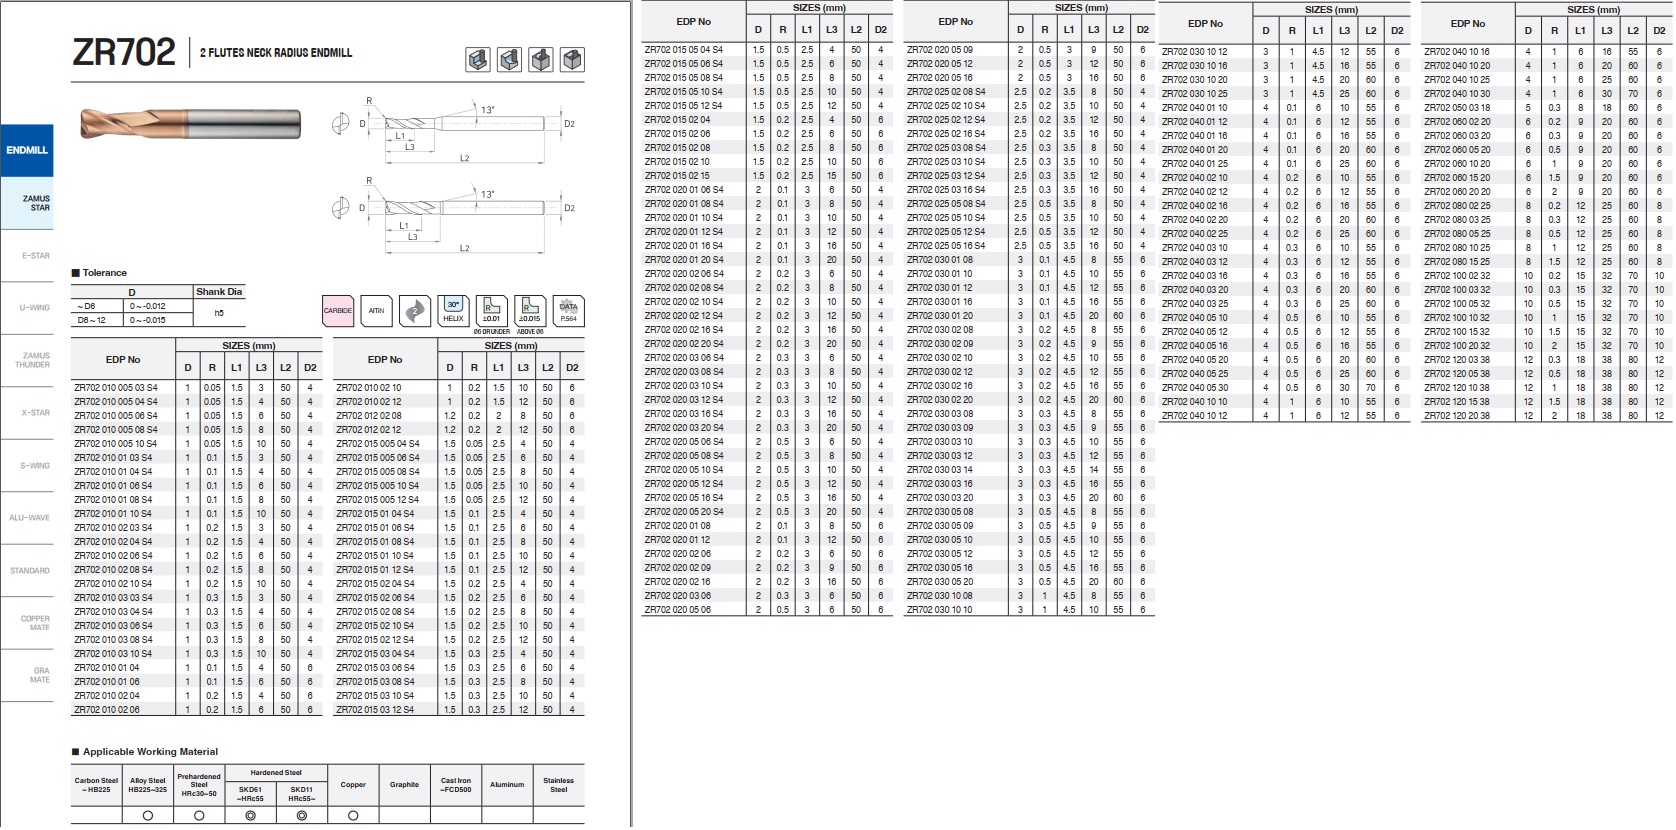
Task: Select the AlTiN coating icon
Action: pyautogui.click(x=376, y=311)
